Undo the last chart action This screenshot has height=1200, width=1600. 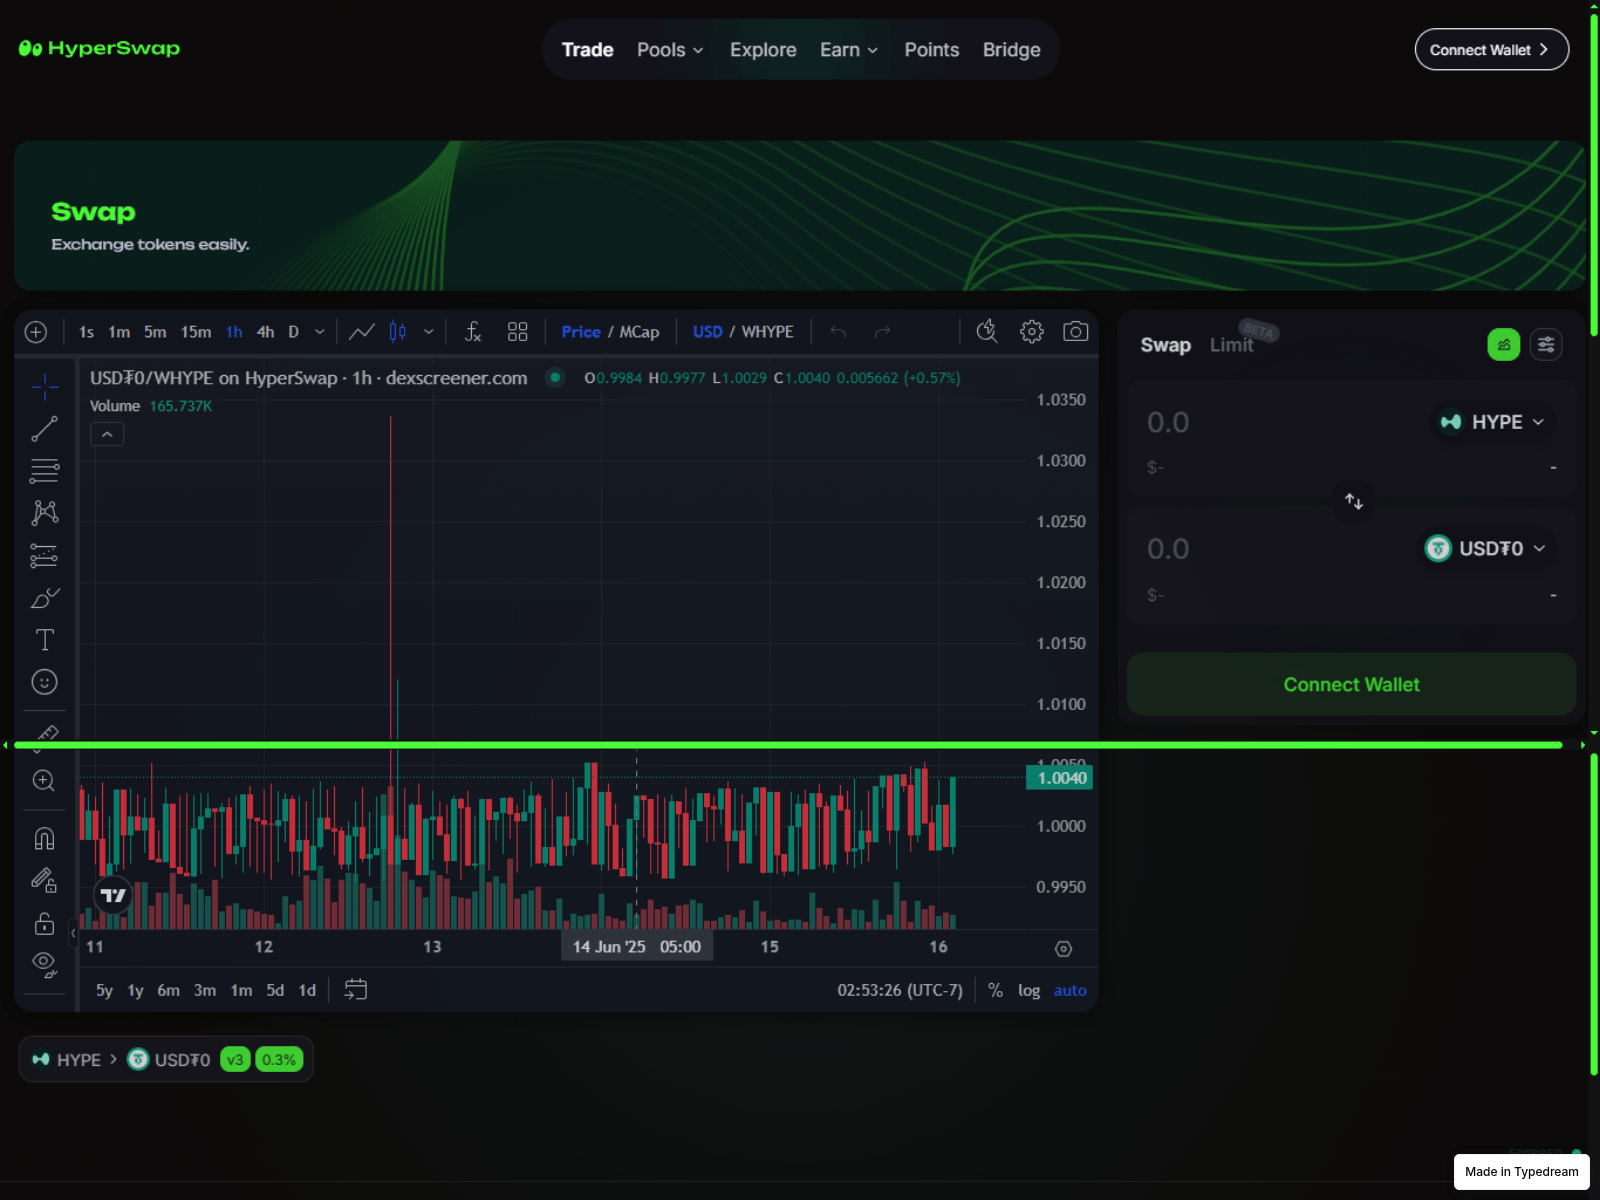point(838,332)
